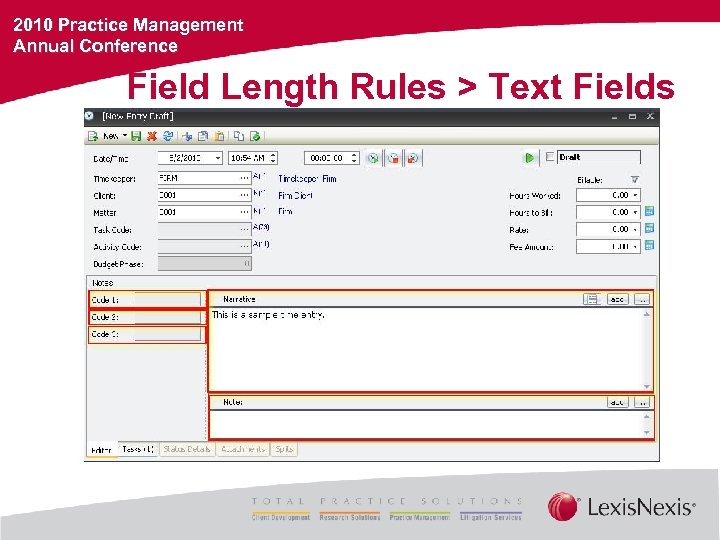The height and width of the screenshot is (540, 720).
Task: Open the New button dropdown arrow
Action: click(124, 135)
